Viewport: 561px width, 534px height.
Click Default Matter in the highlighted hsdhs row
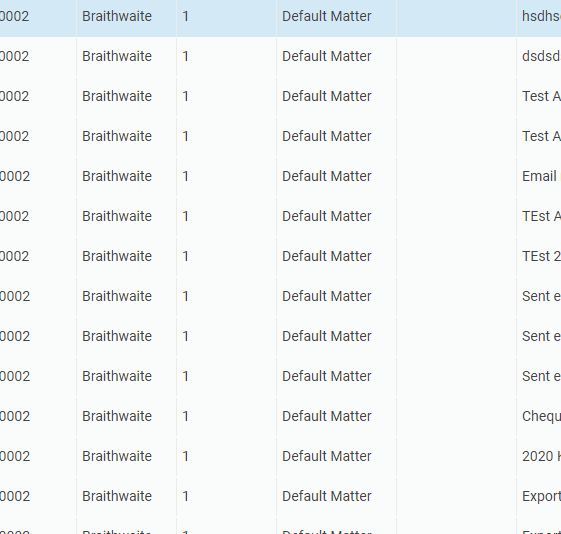pos(327,16)
